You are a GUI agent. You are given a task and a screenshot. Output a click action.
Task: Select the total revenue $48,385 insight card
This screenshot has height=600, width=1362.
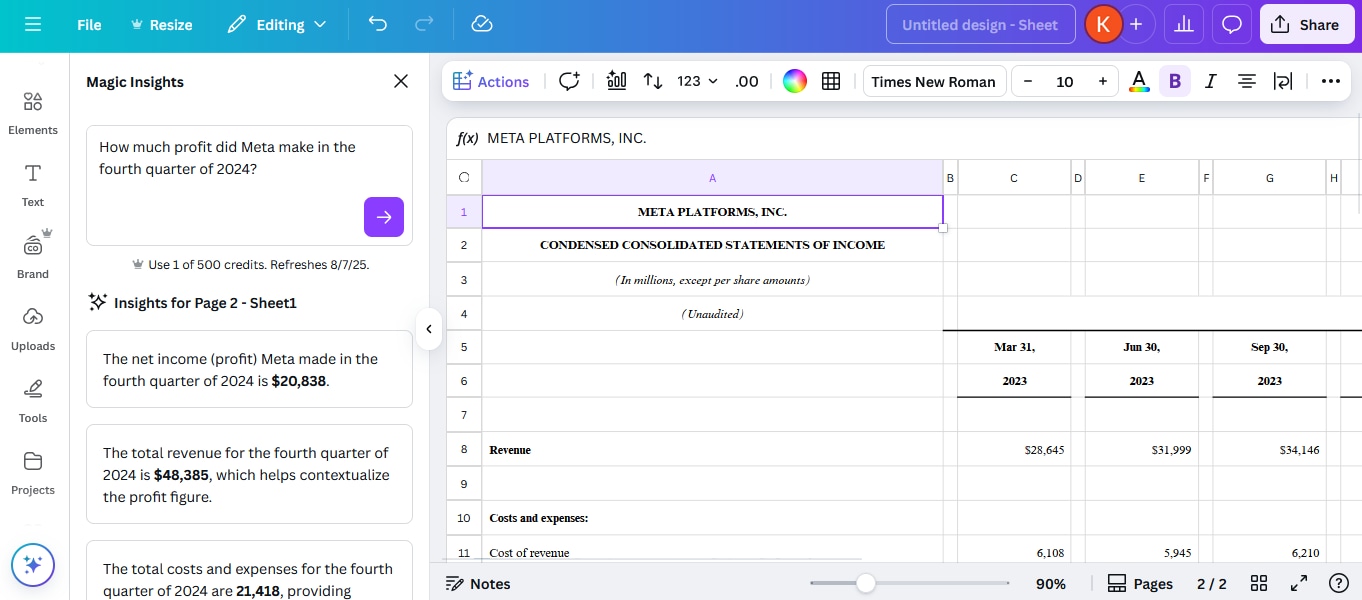coord(249,474)
